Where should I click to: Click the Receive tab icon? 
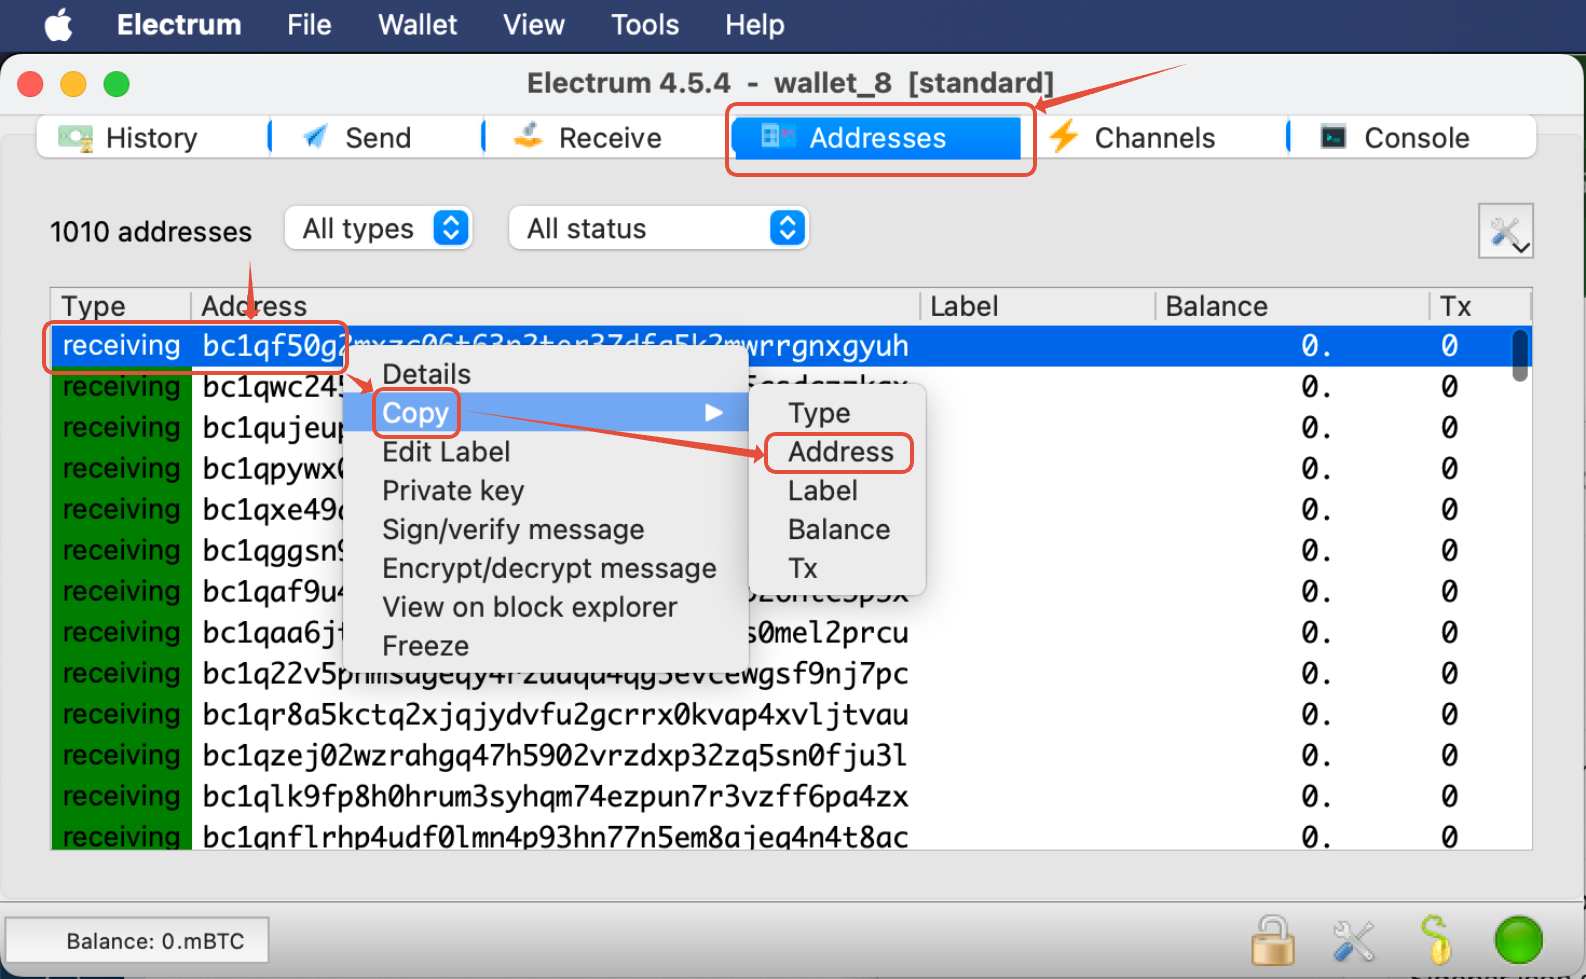[528, 135]
